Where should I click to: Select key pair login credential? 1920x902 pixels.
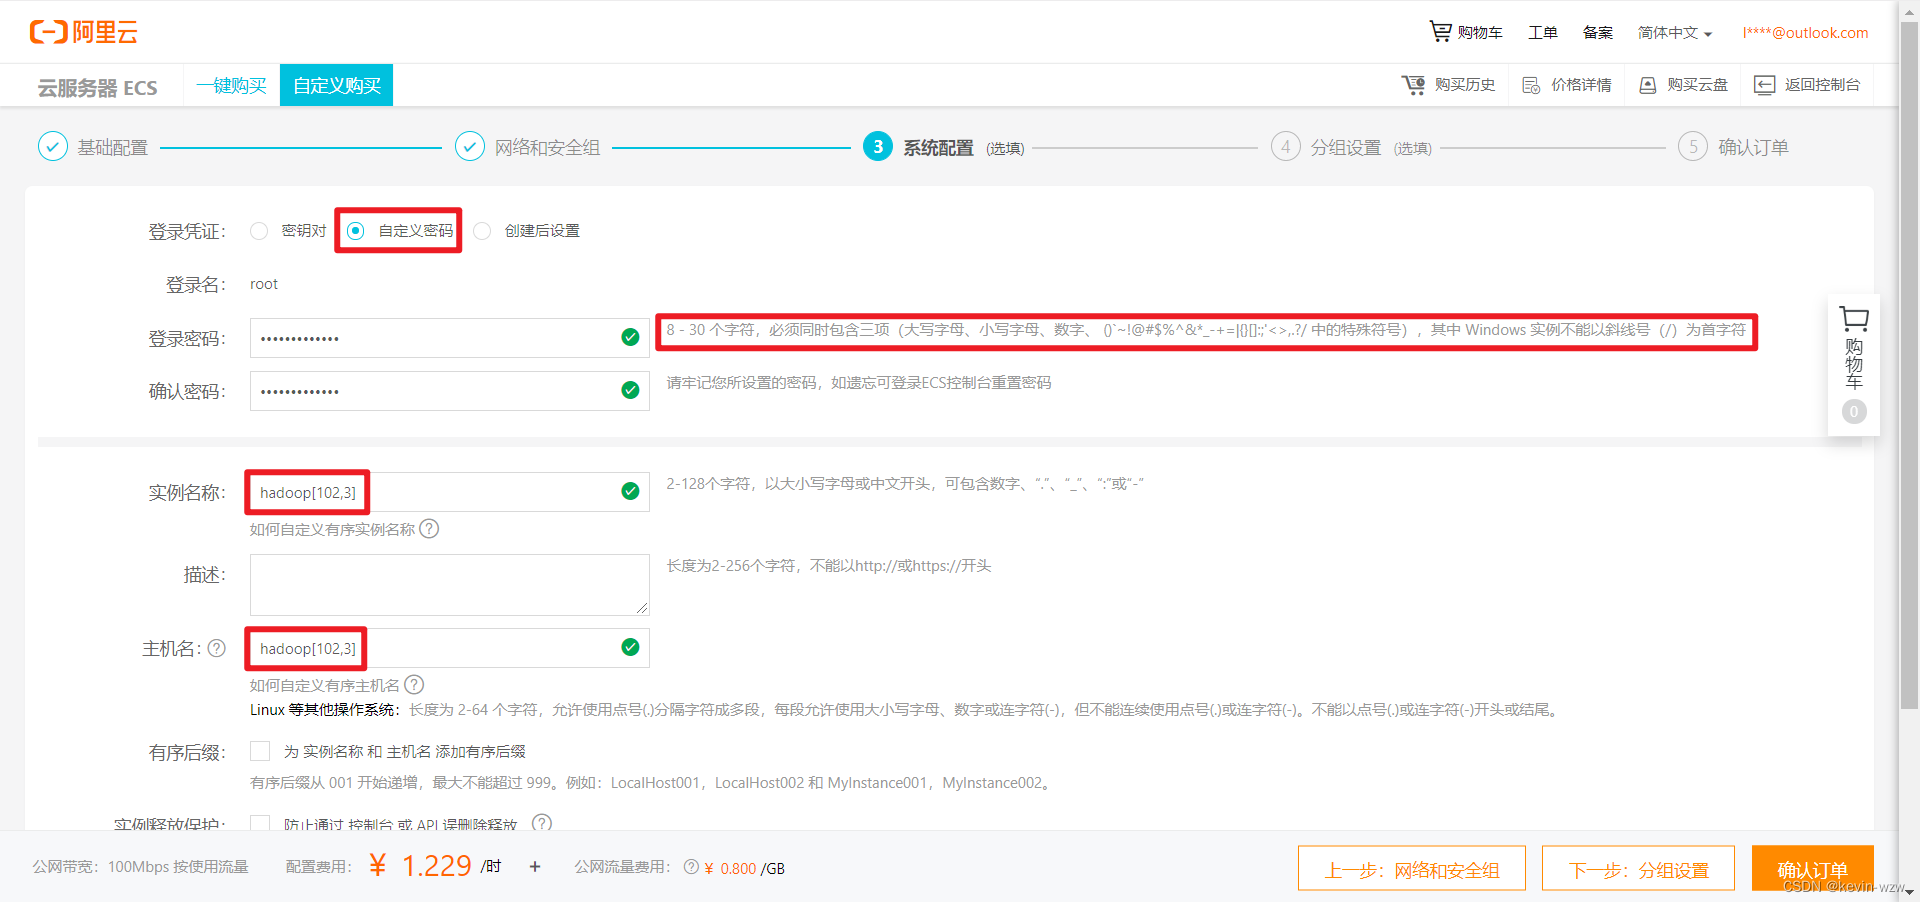[259, 231]
